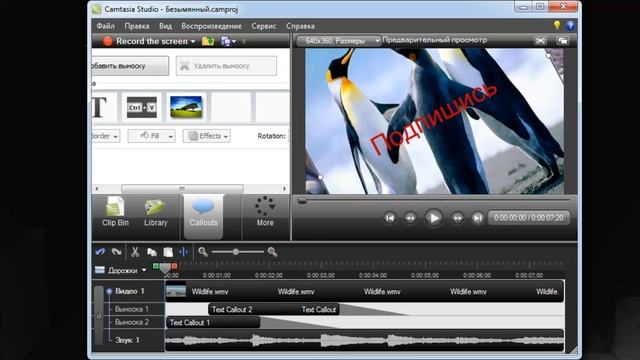This screenshot has height=360, width=640.
Task: Select the Ctrl+V keystroke callout
Action: pyautogui.click(x=142, y=107)
